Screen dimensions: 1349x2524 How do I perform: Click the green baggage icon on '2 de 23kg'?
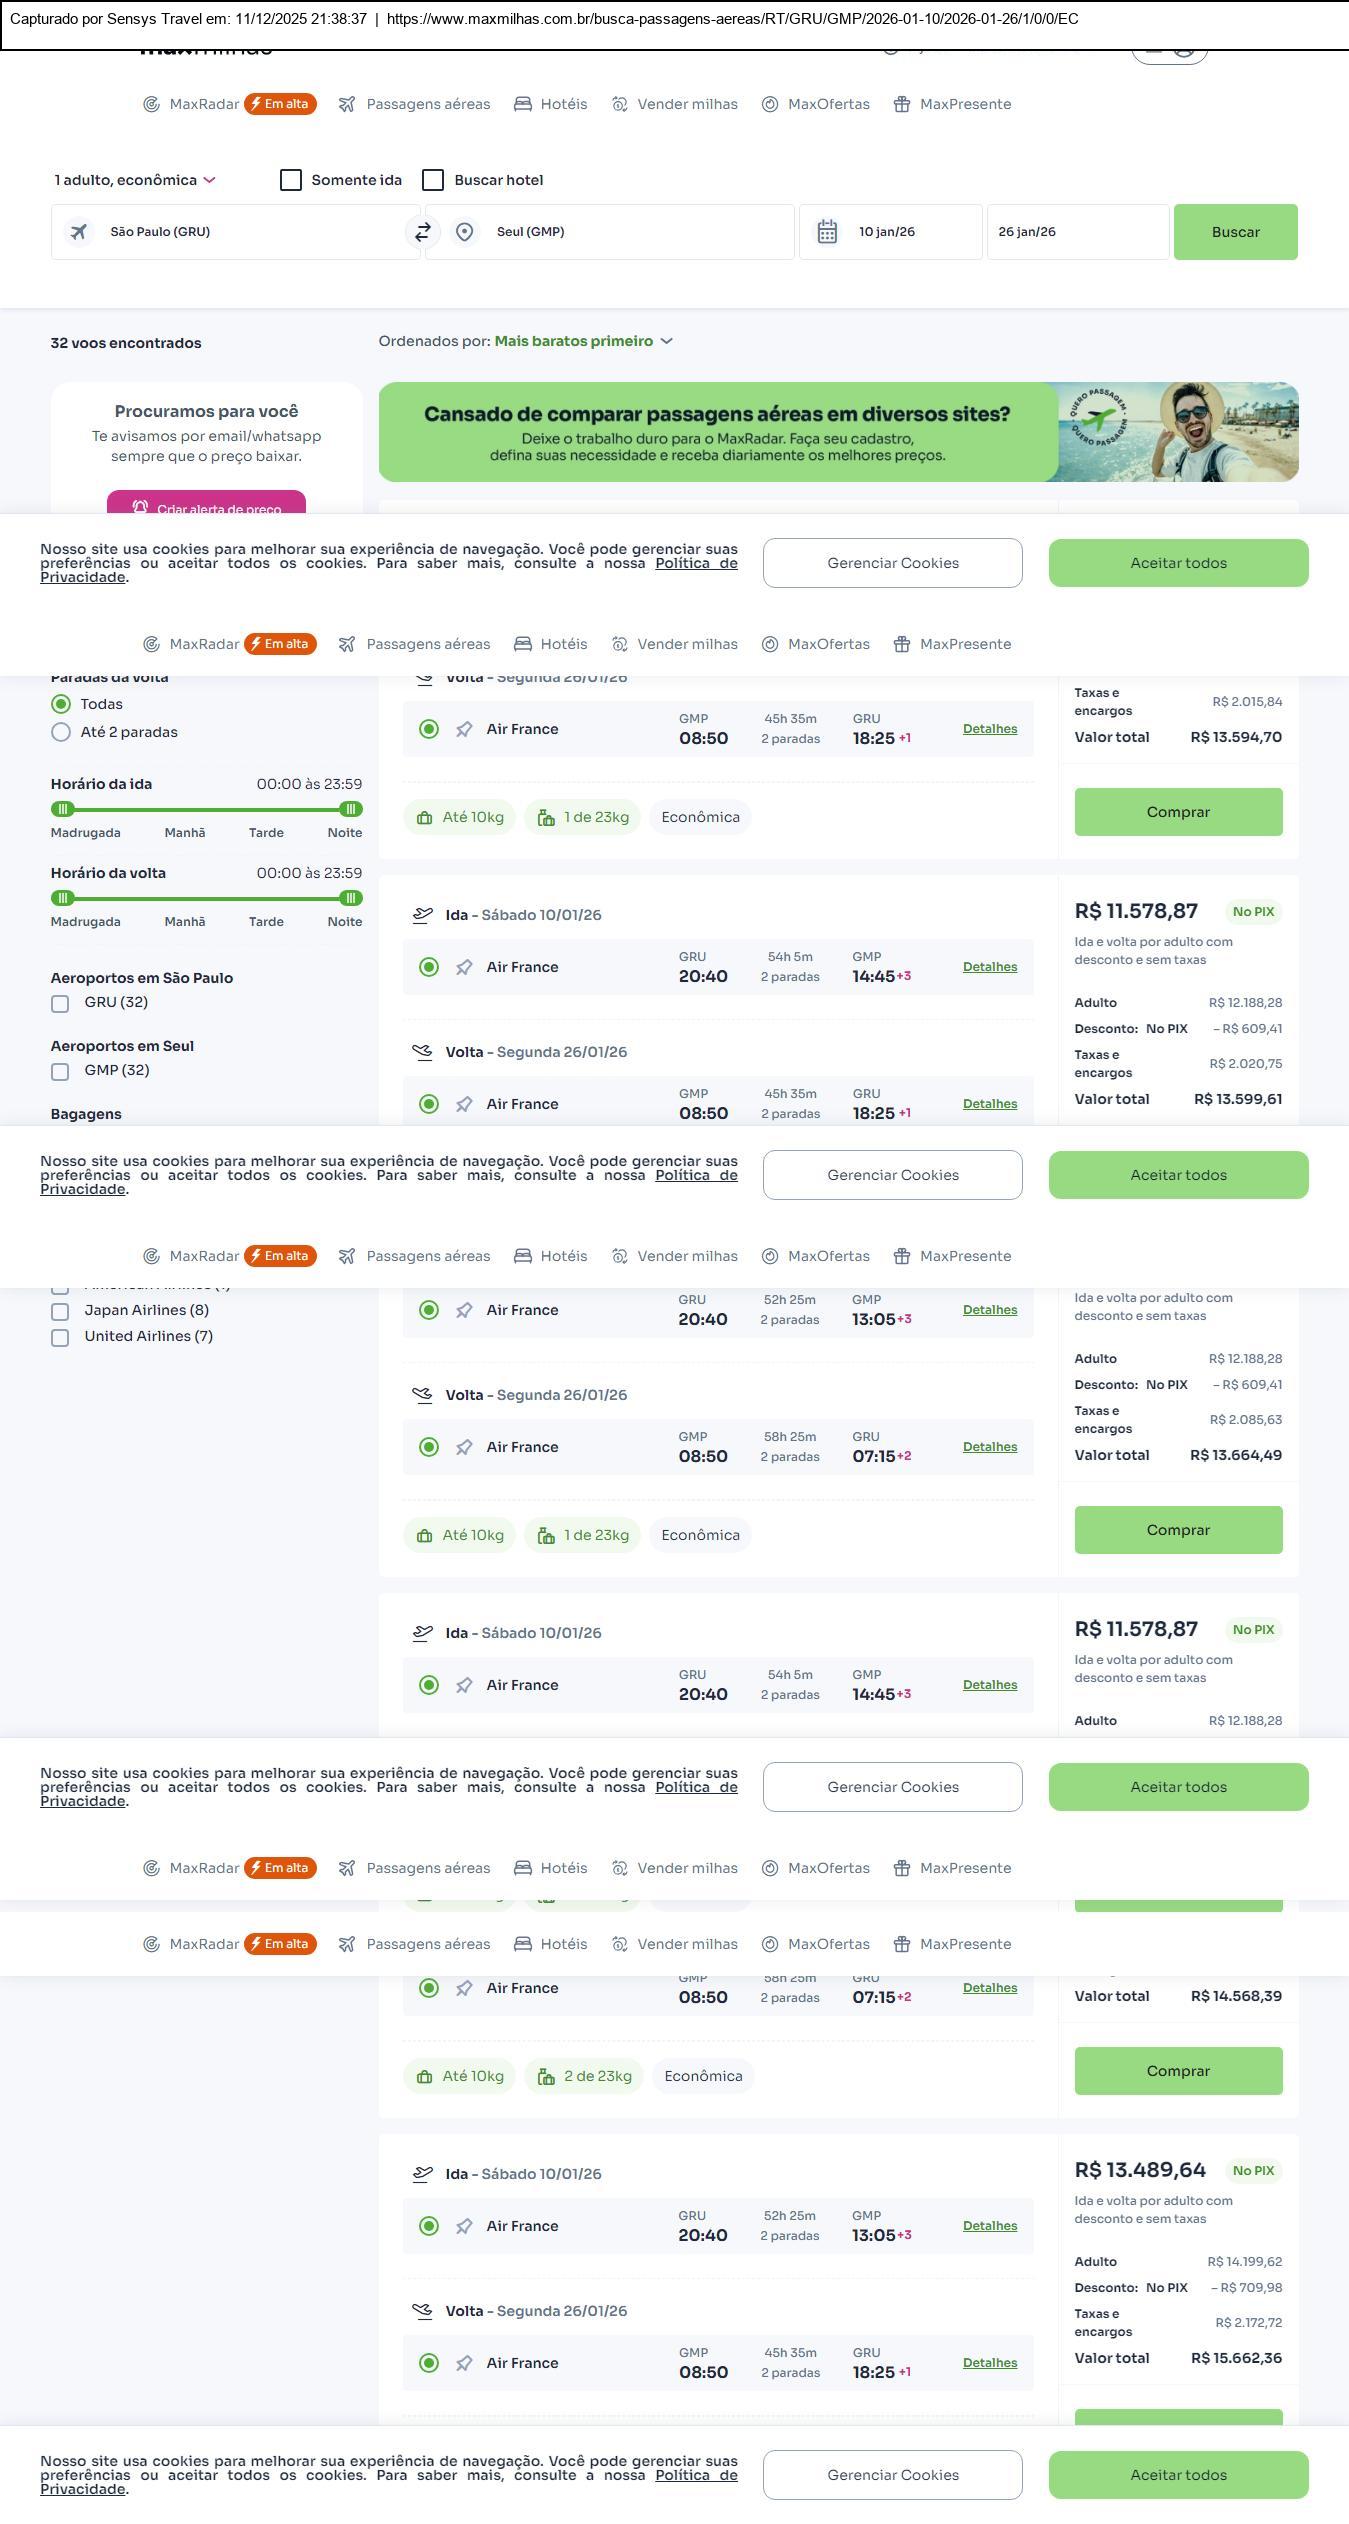click(546, 2077)
